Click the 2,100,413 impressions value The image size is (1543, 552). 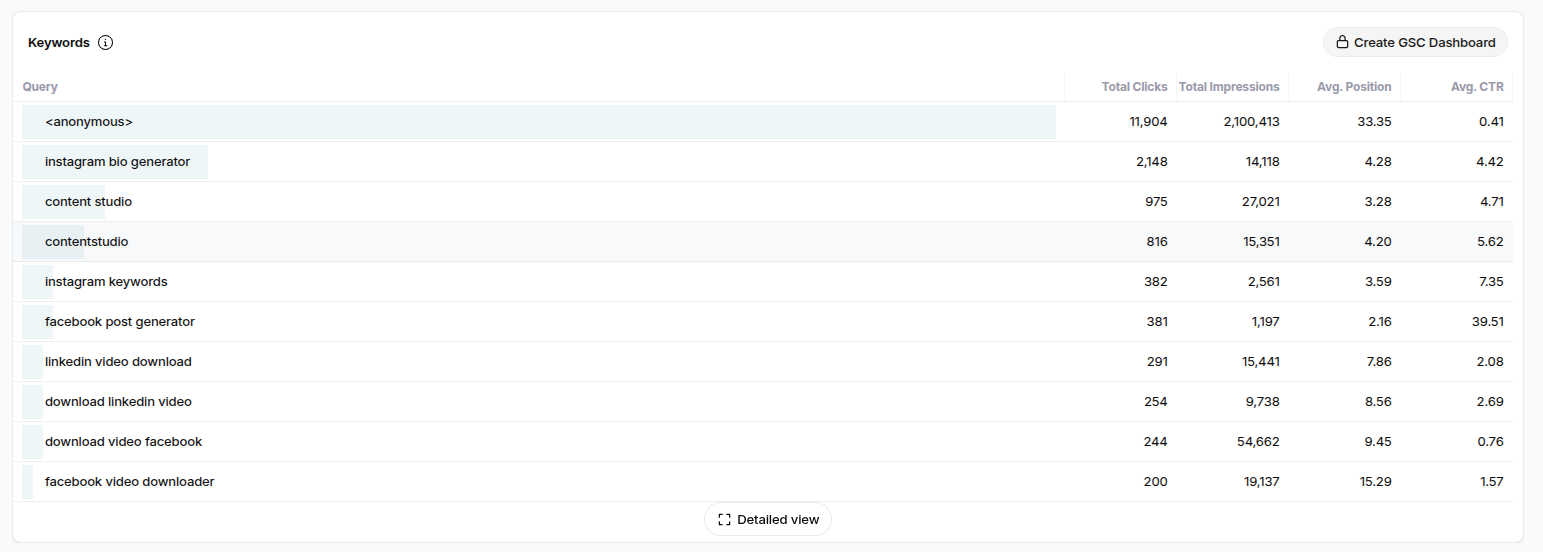pos(1251,122)
